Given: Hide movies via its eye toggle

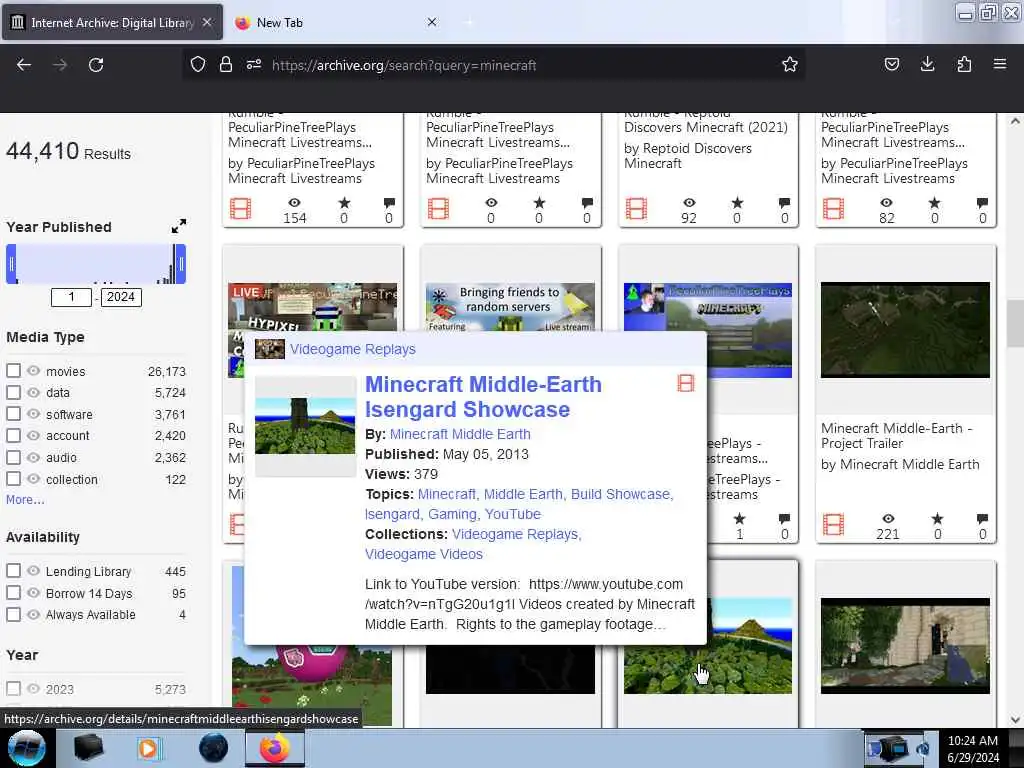Looking at the screenshot, I should point(33,371).
